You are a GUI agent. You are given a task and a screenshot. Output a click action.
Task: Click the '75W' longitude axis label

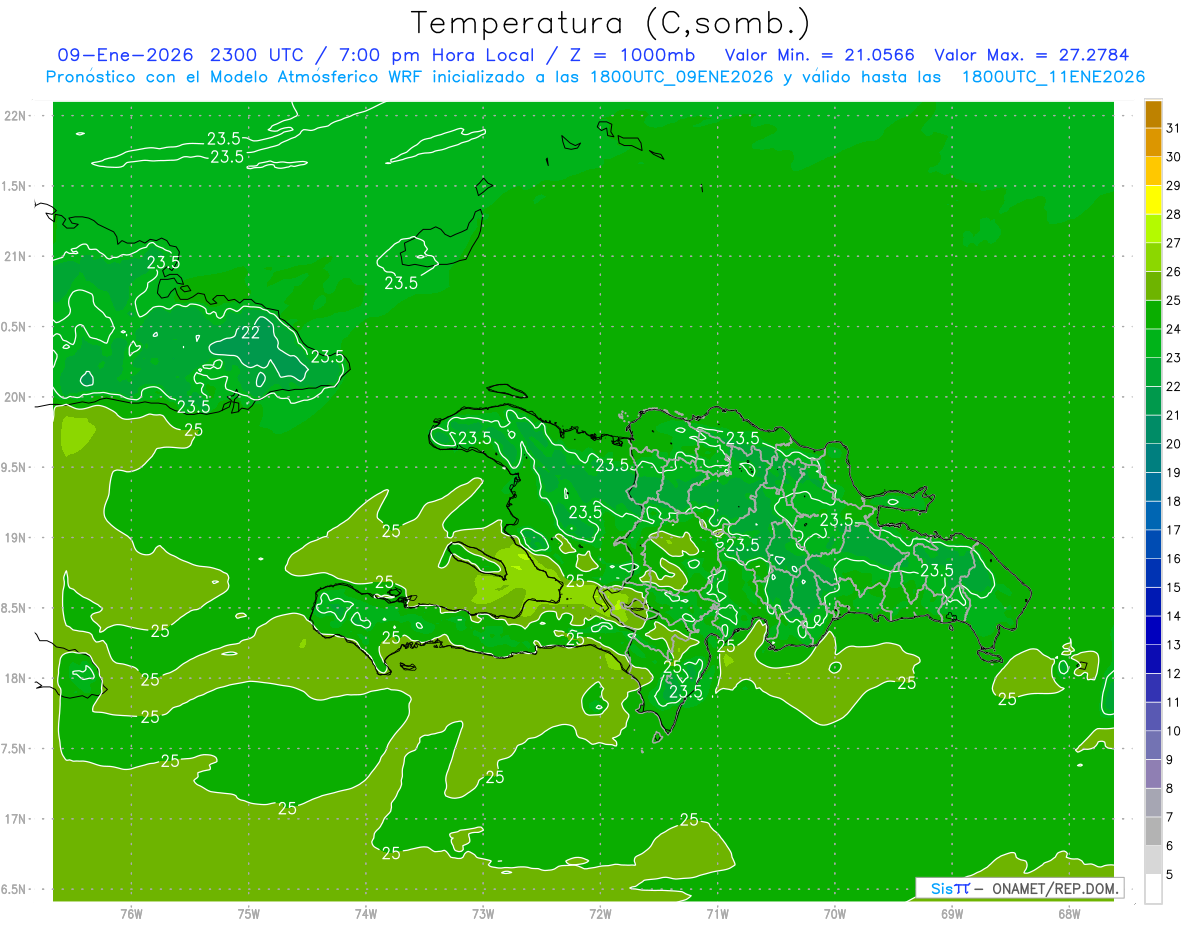point(249,914)
